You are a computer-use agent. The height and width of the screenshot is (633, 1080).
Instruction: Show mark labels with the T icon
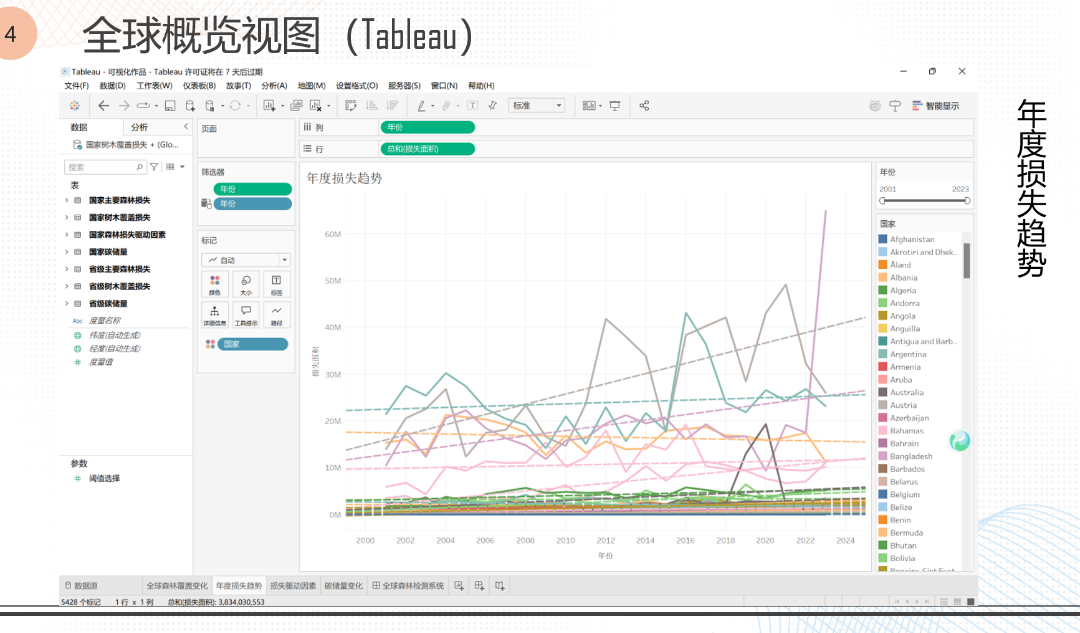tap(472, 105)
